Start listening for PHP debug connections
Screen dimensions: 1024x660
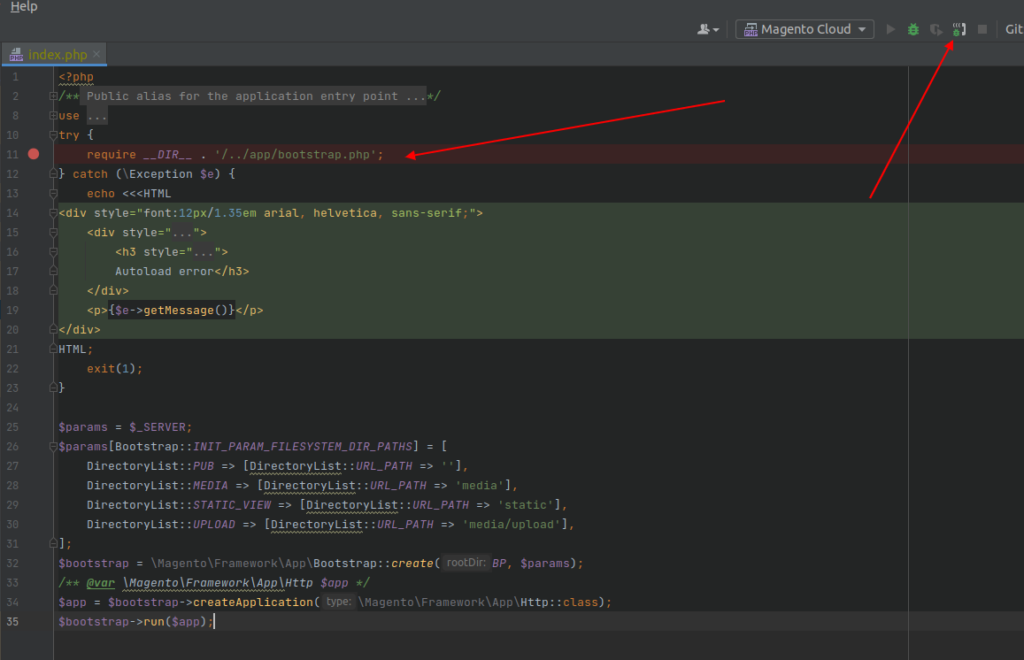959,30
